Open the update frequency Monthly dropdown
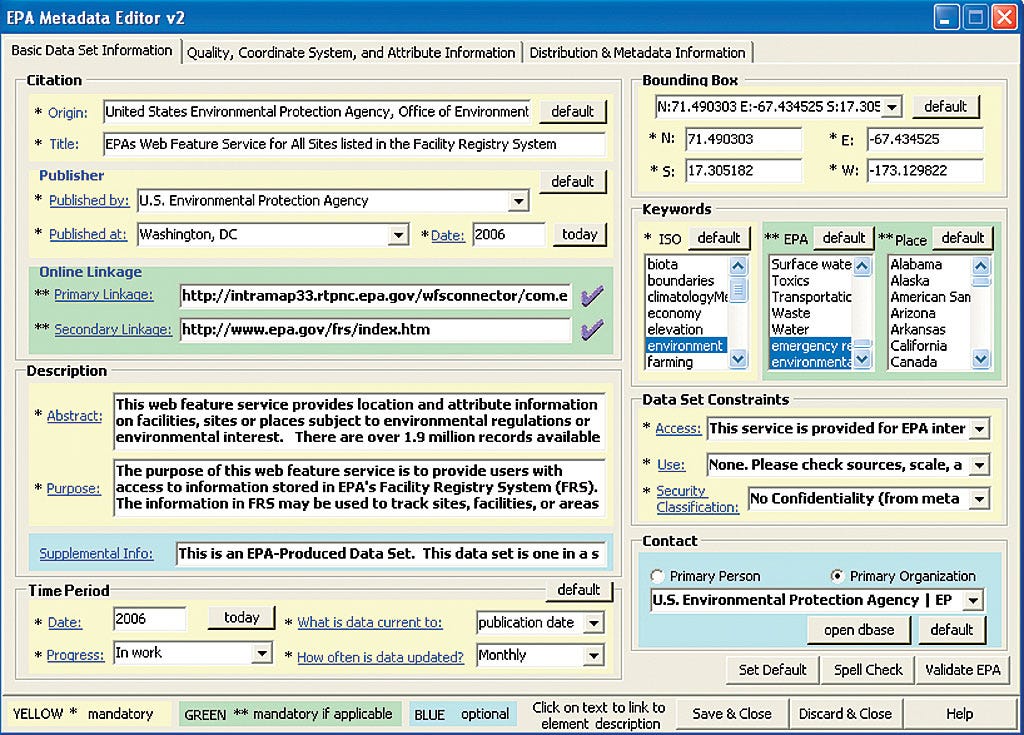1024x735 pixels. (594, 655)
